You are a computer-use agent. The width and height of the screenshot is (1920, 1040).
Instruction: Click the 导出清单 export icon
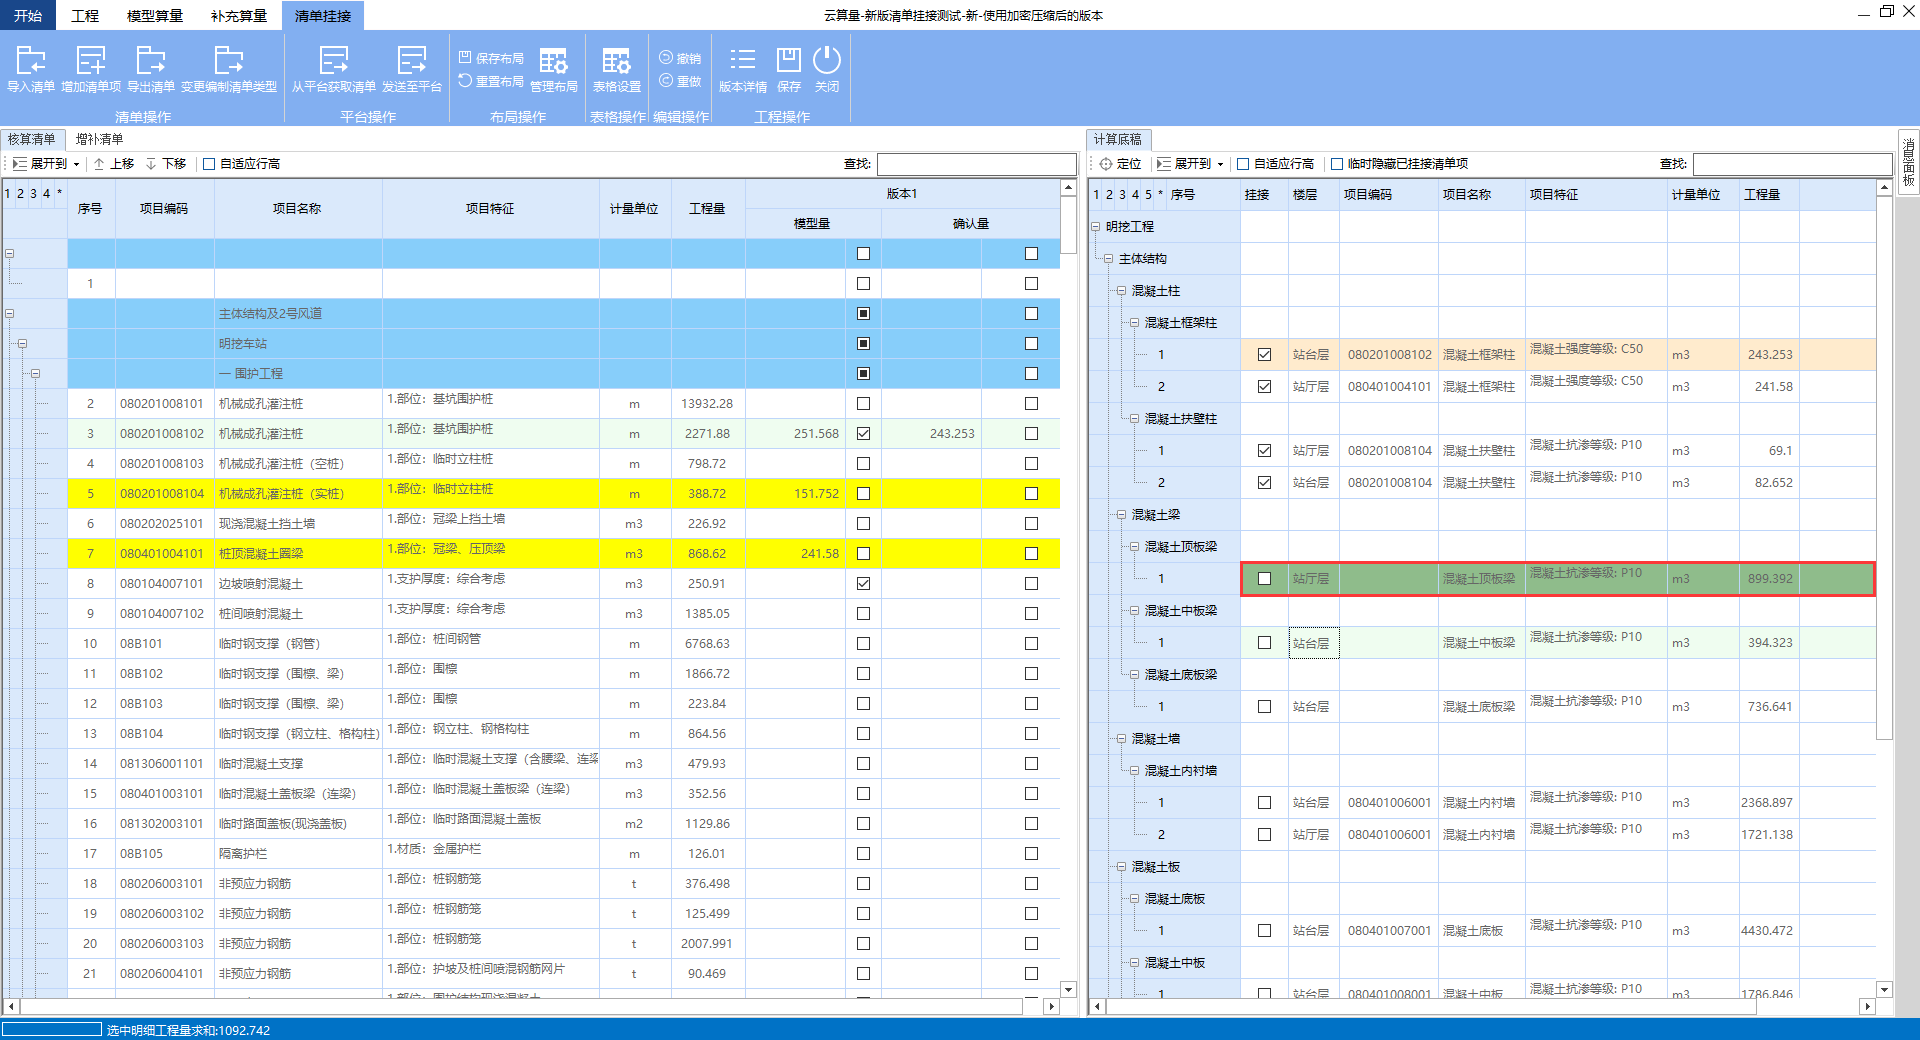[x=151, y=60]
